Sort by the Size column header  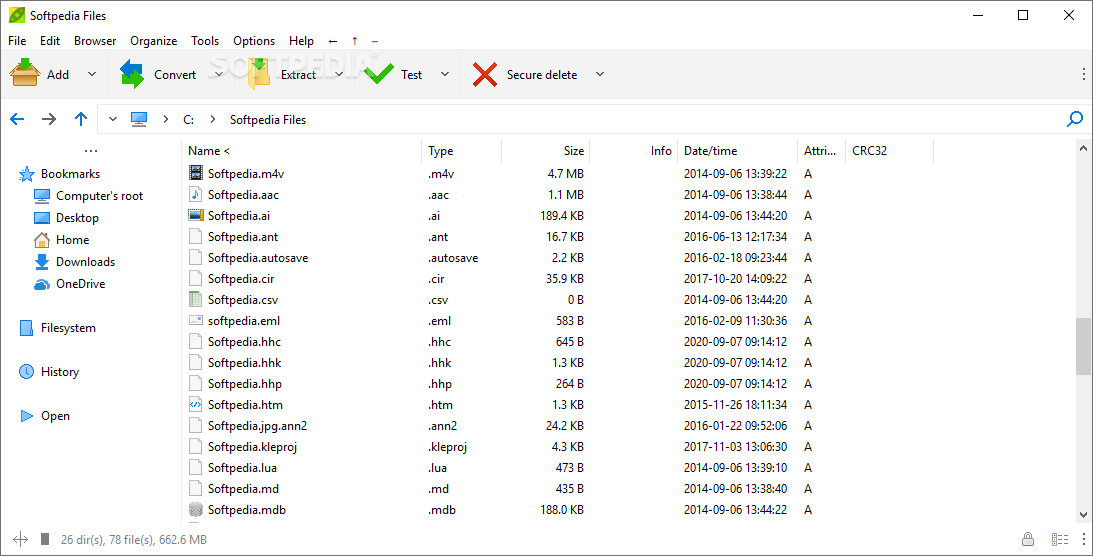click(545, 150)
